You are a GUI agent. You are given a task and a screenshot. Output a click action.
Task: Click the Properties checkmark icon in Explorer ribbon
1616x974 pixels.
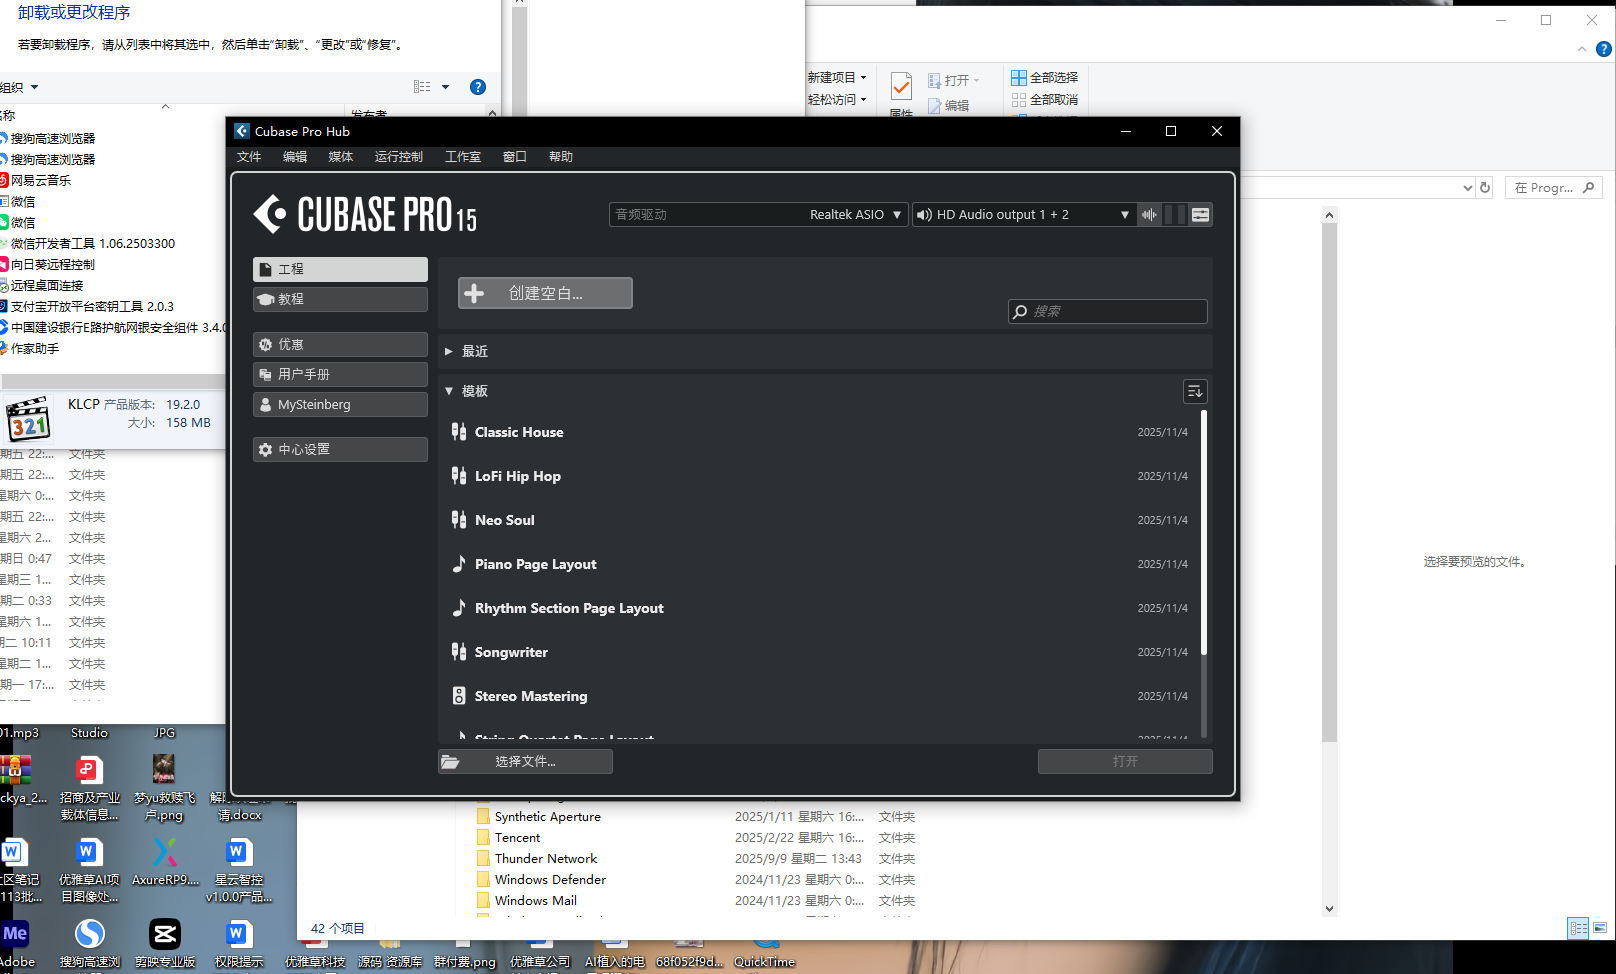901,86
